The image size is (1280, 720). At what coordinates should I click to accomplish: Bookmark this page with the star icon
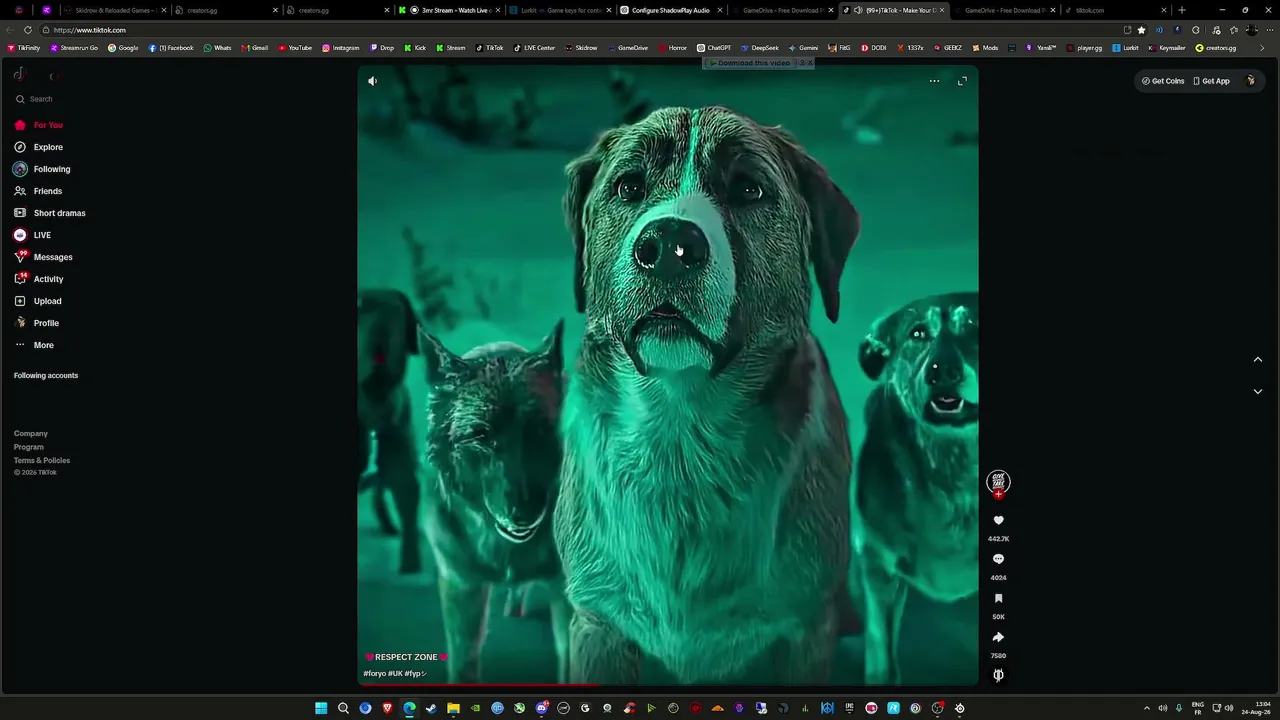pyautogui.click(x=1141, y=30)
